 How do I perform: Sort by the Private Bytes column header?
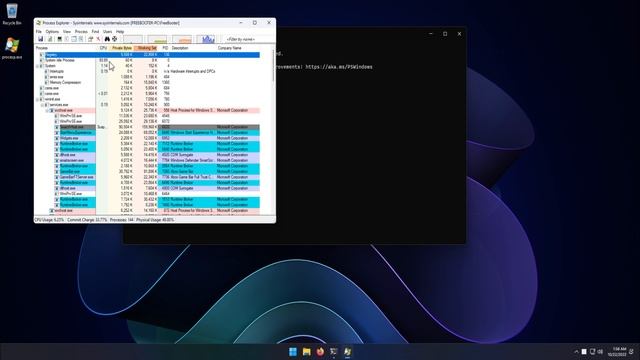[121, 48]
